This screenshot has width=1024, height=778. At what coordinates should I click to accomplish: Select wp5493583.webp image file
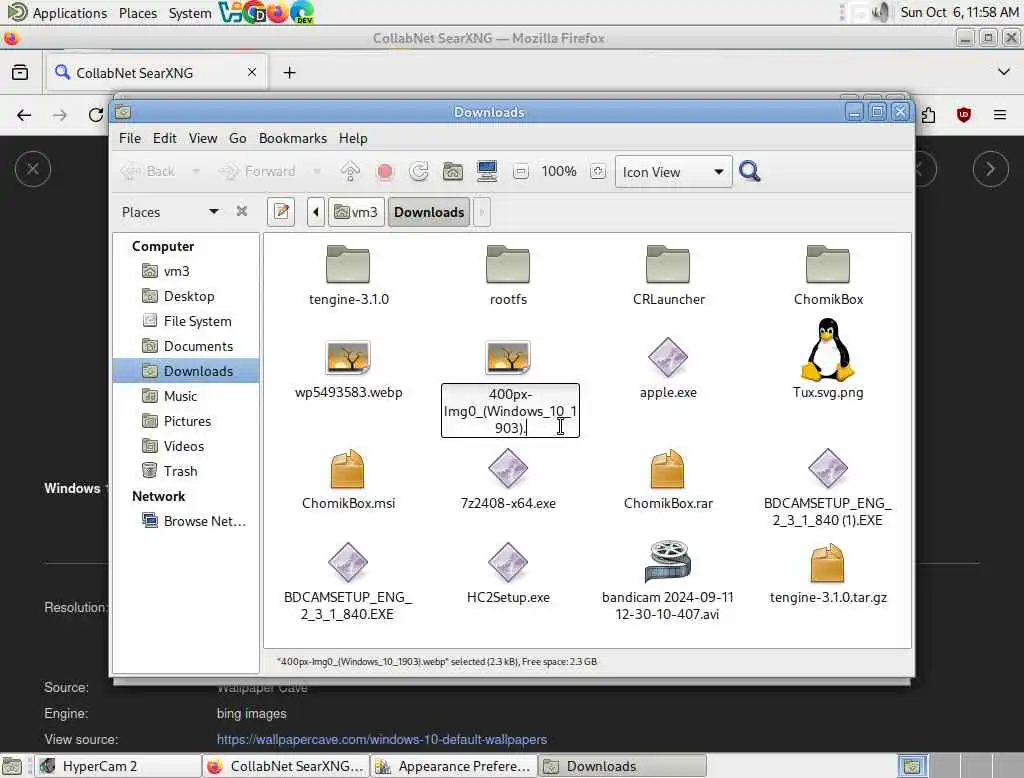point(348,357)
